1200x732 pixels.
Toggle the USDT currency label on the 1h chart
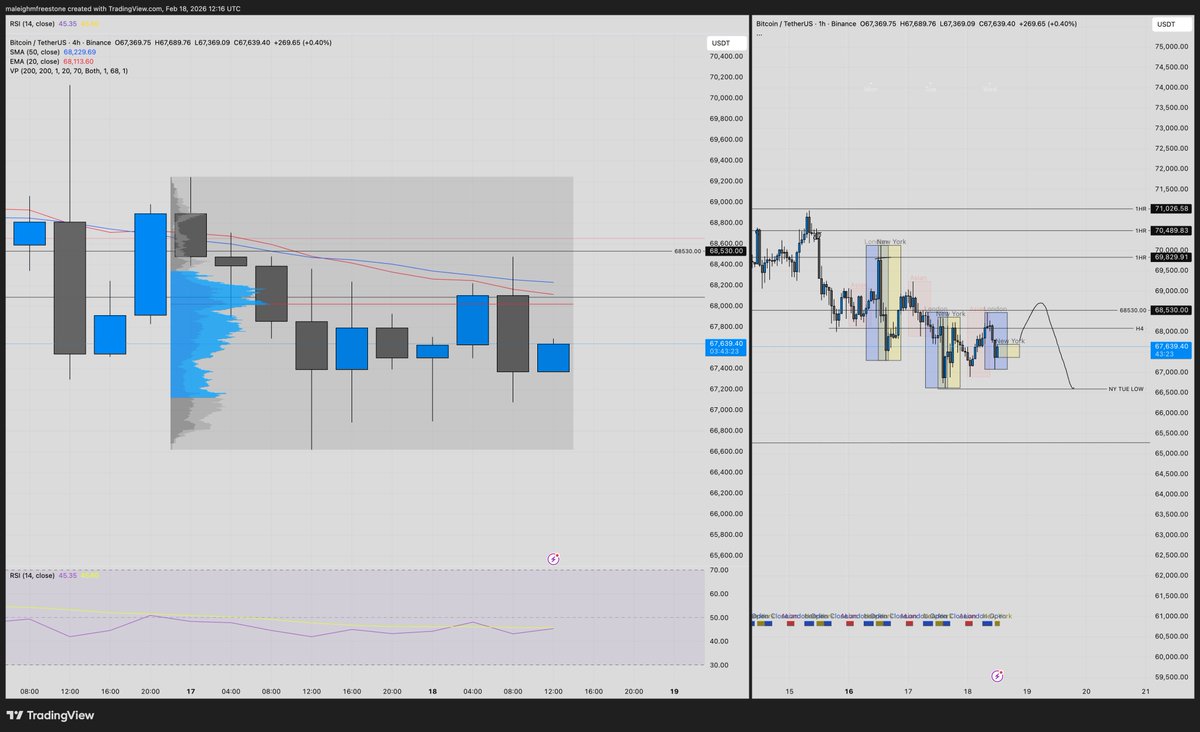pos(1166,24)
